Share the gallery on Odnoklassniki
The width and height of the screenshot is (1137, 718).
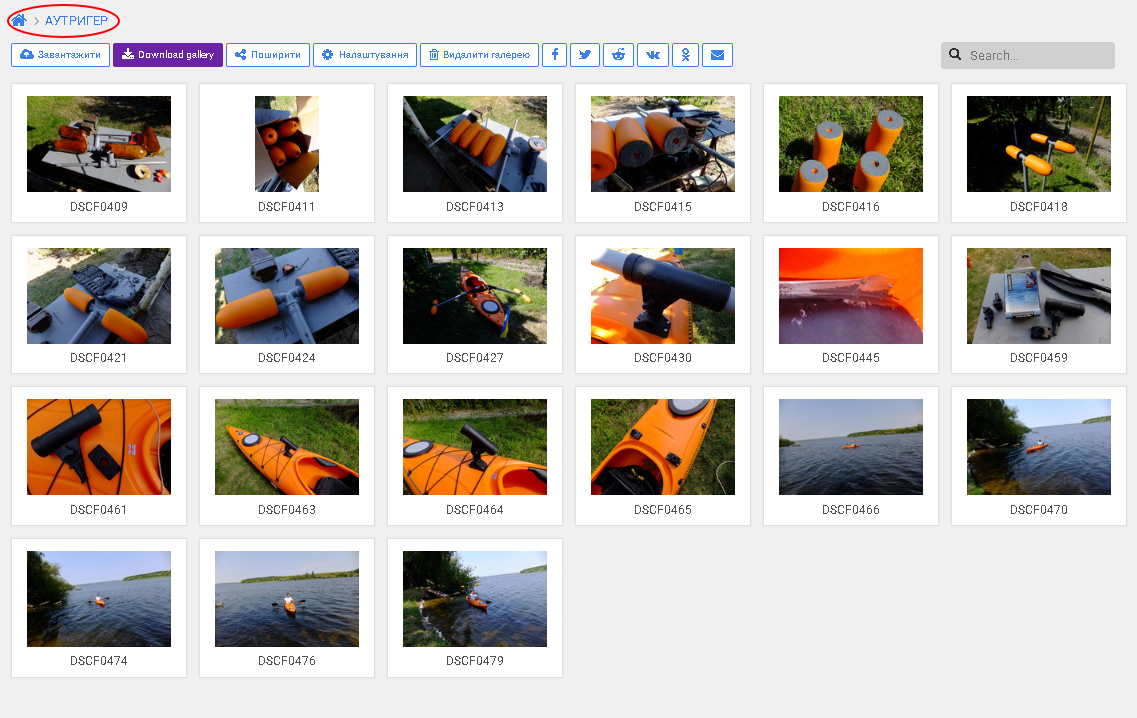coord(685,55)
